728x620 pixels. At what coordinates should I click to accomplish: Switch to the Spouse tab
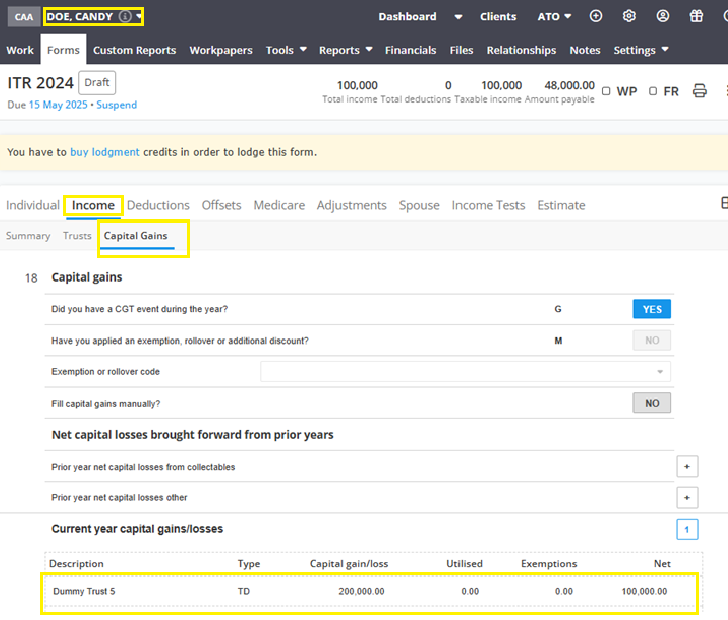coord(419,205)
